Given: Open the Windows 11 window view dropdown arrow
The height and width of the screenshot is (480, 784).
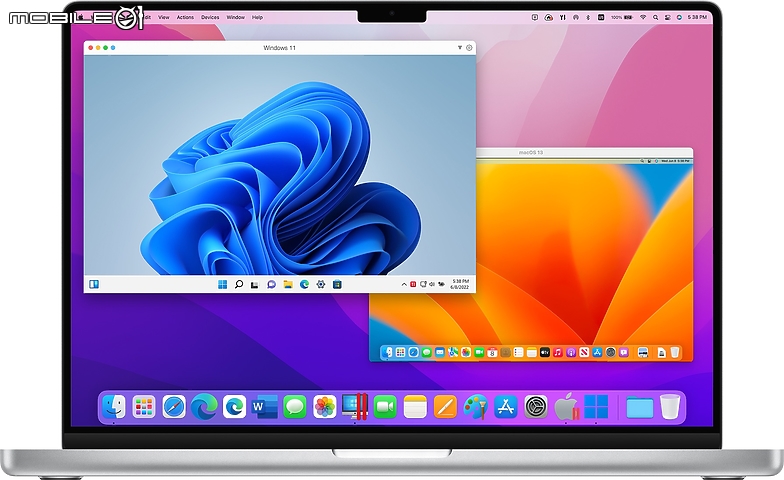Looking at the screenshot, I should click(x=460, y=48).
